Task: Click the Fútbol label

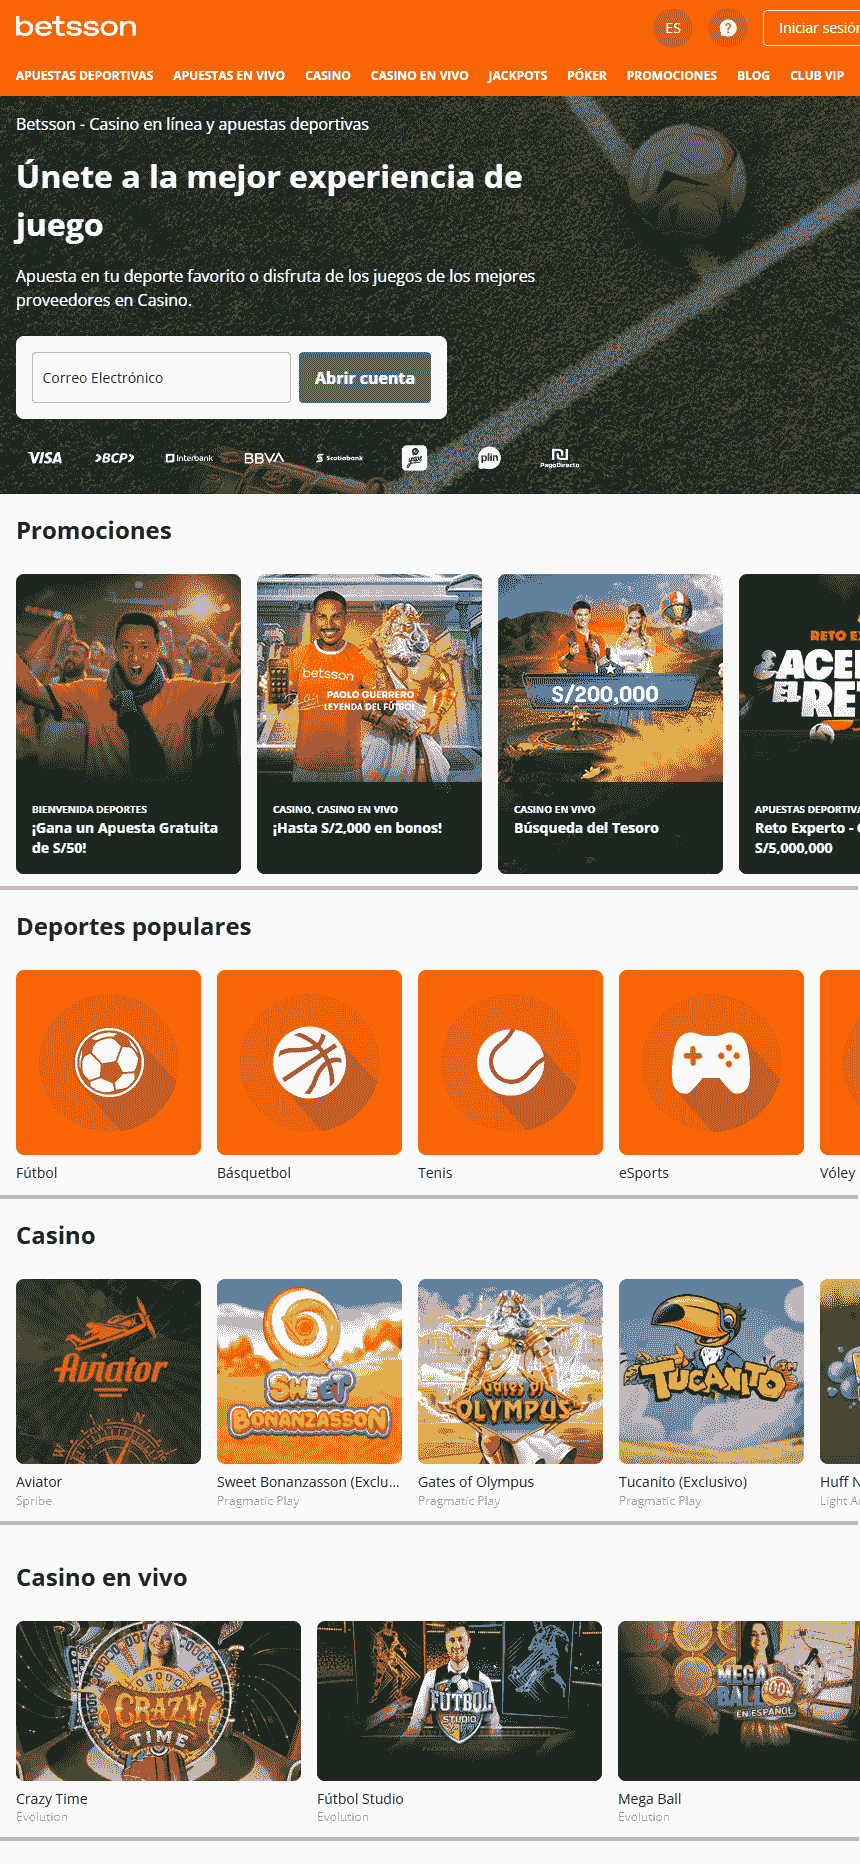Action: [37, 1173]
